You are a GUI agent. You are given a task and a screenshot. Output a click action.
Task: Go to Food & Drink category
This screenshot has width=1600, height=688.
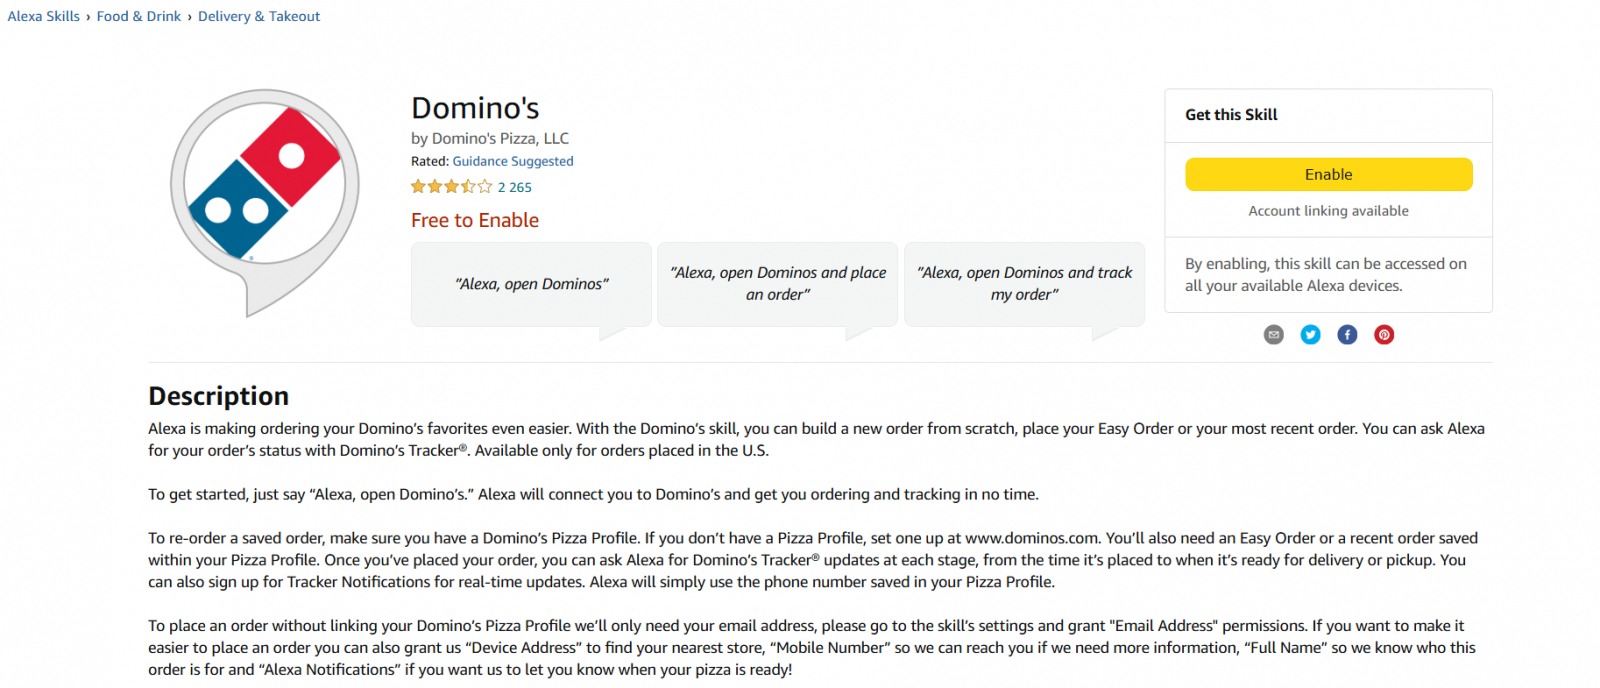click(x=139, y=17)
